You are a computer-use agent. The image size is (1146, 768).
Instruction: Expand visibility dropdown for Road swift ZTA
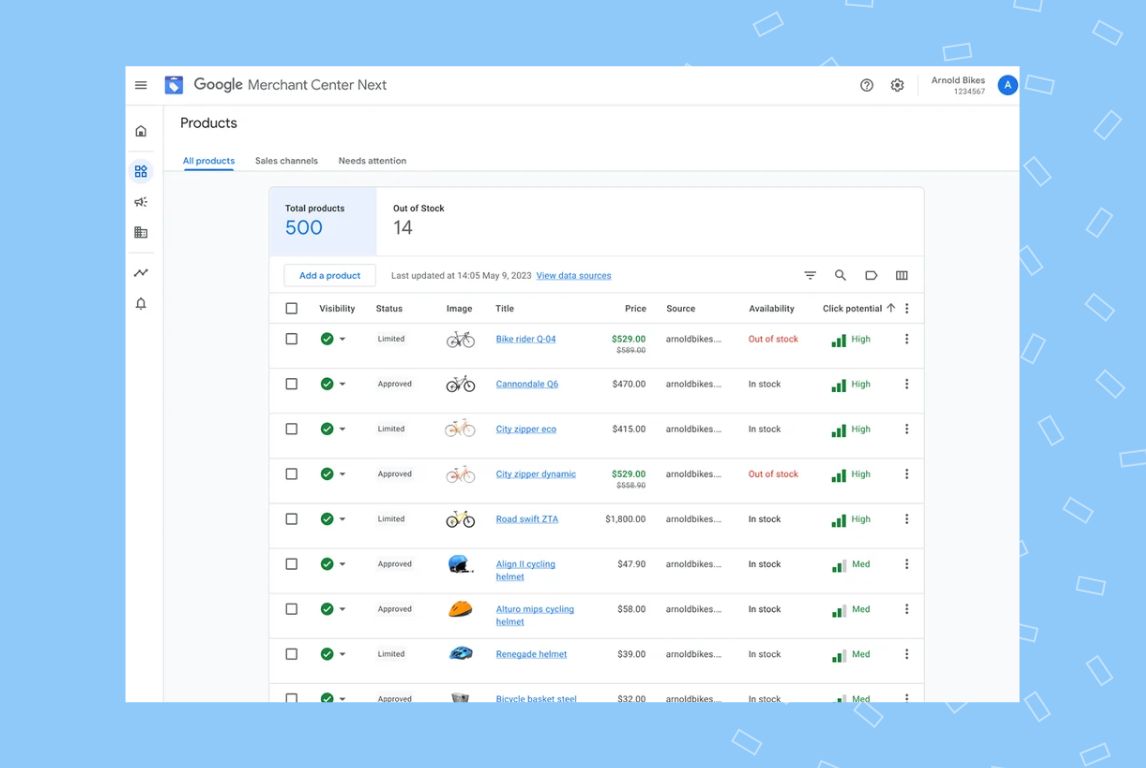click(342, 520)
